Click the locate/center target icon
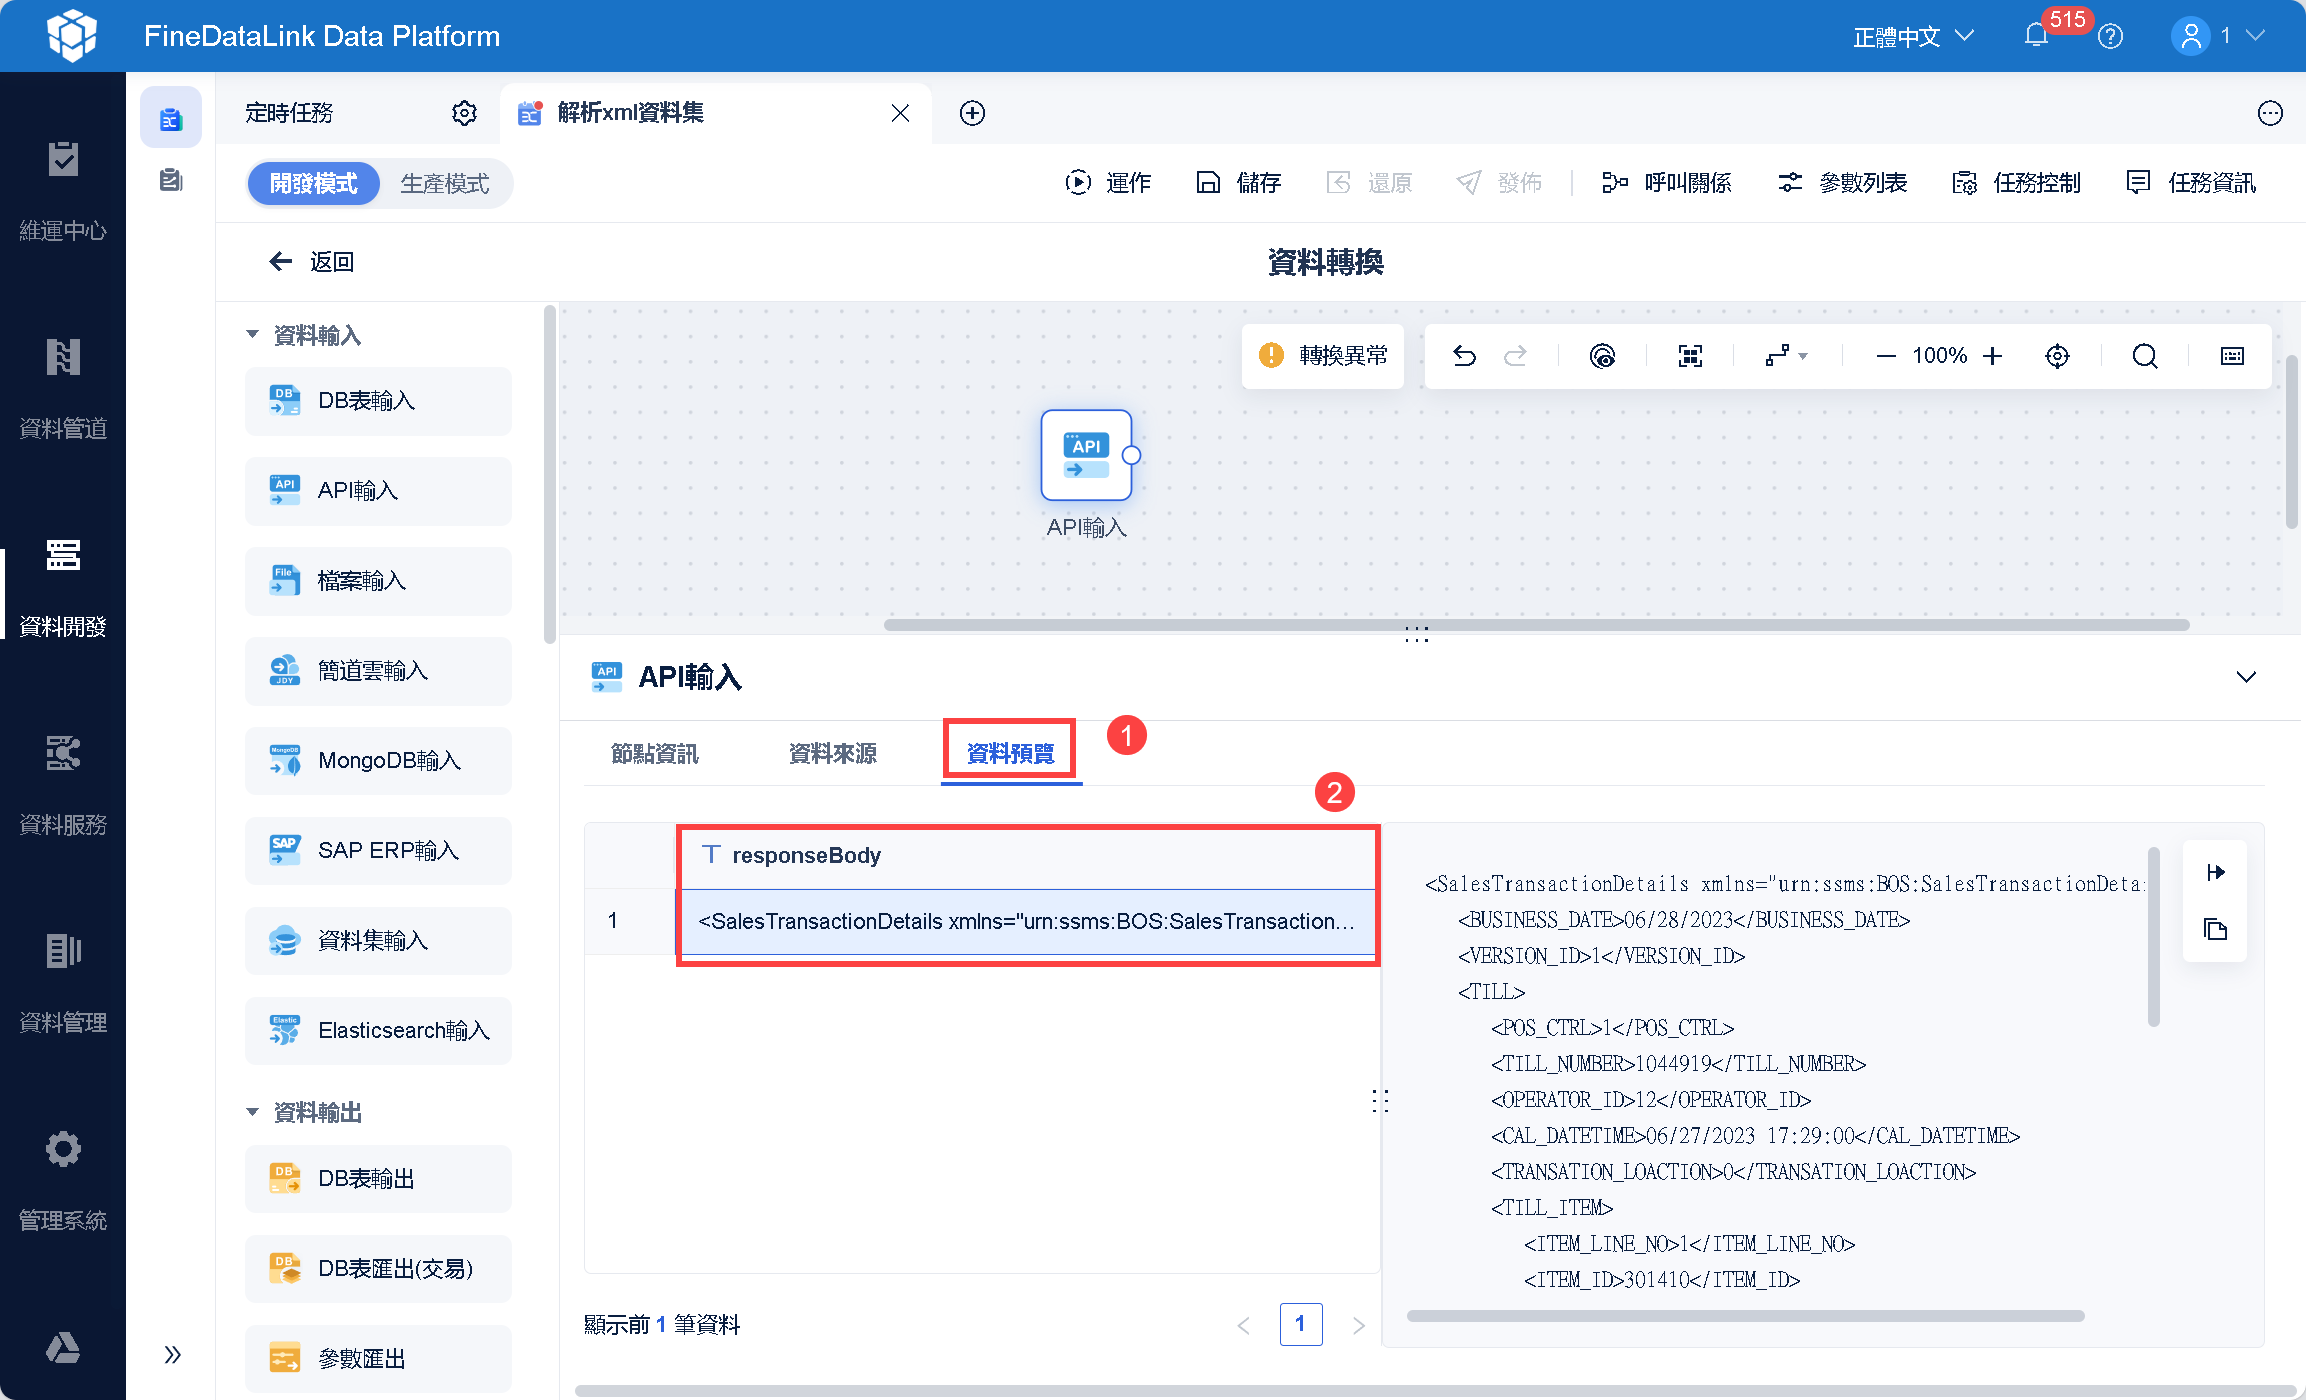This screenshot has width=2306, height=1400. pyautogui.click(x=2057, y=356)
